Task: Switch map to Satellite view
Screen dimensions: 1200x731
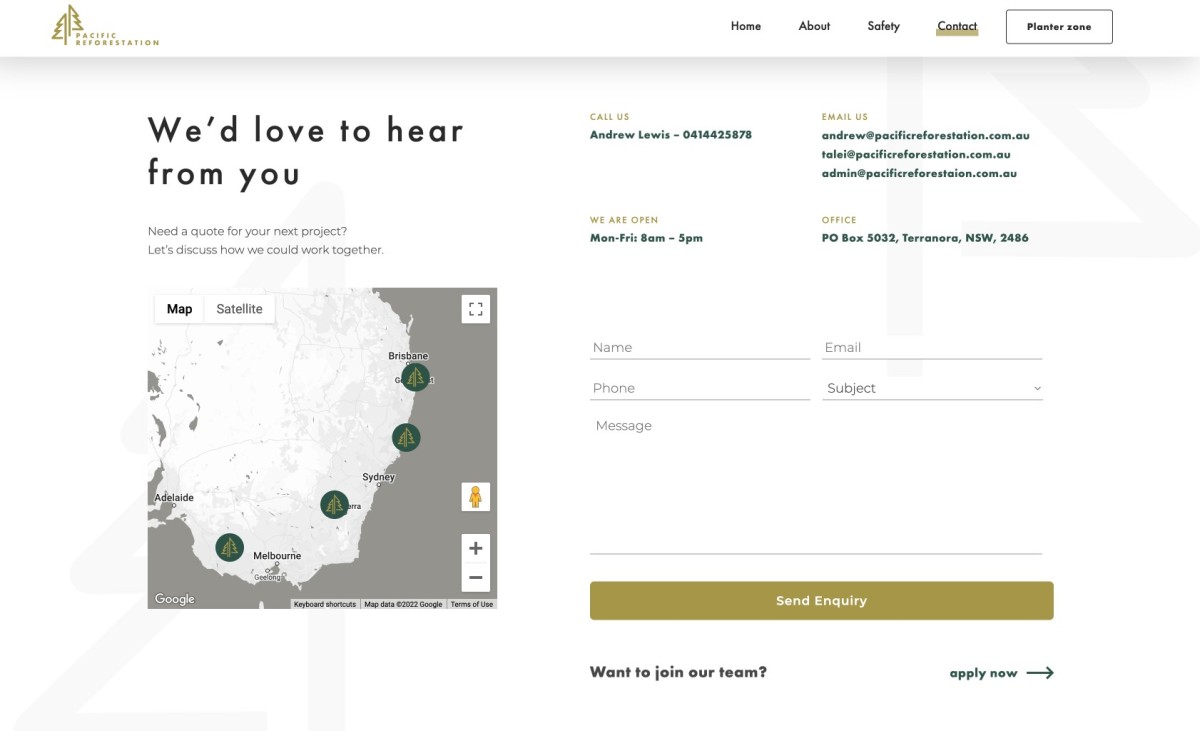Action: click(x=240, y=309)
